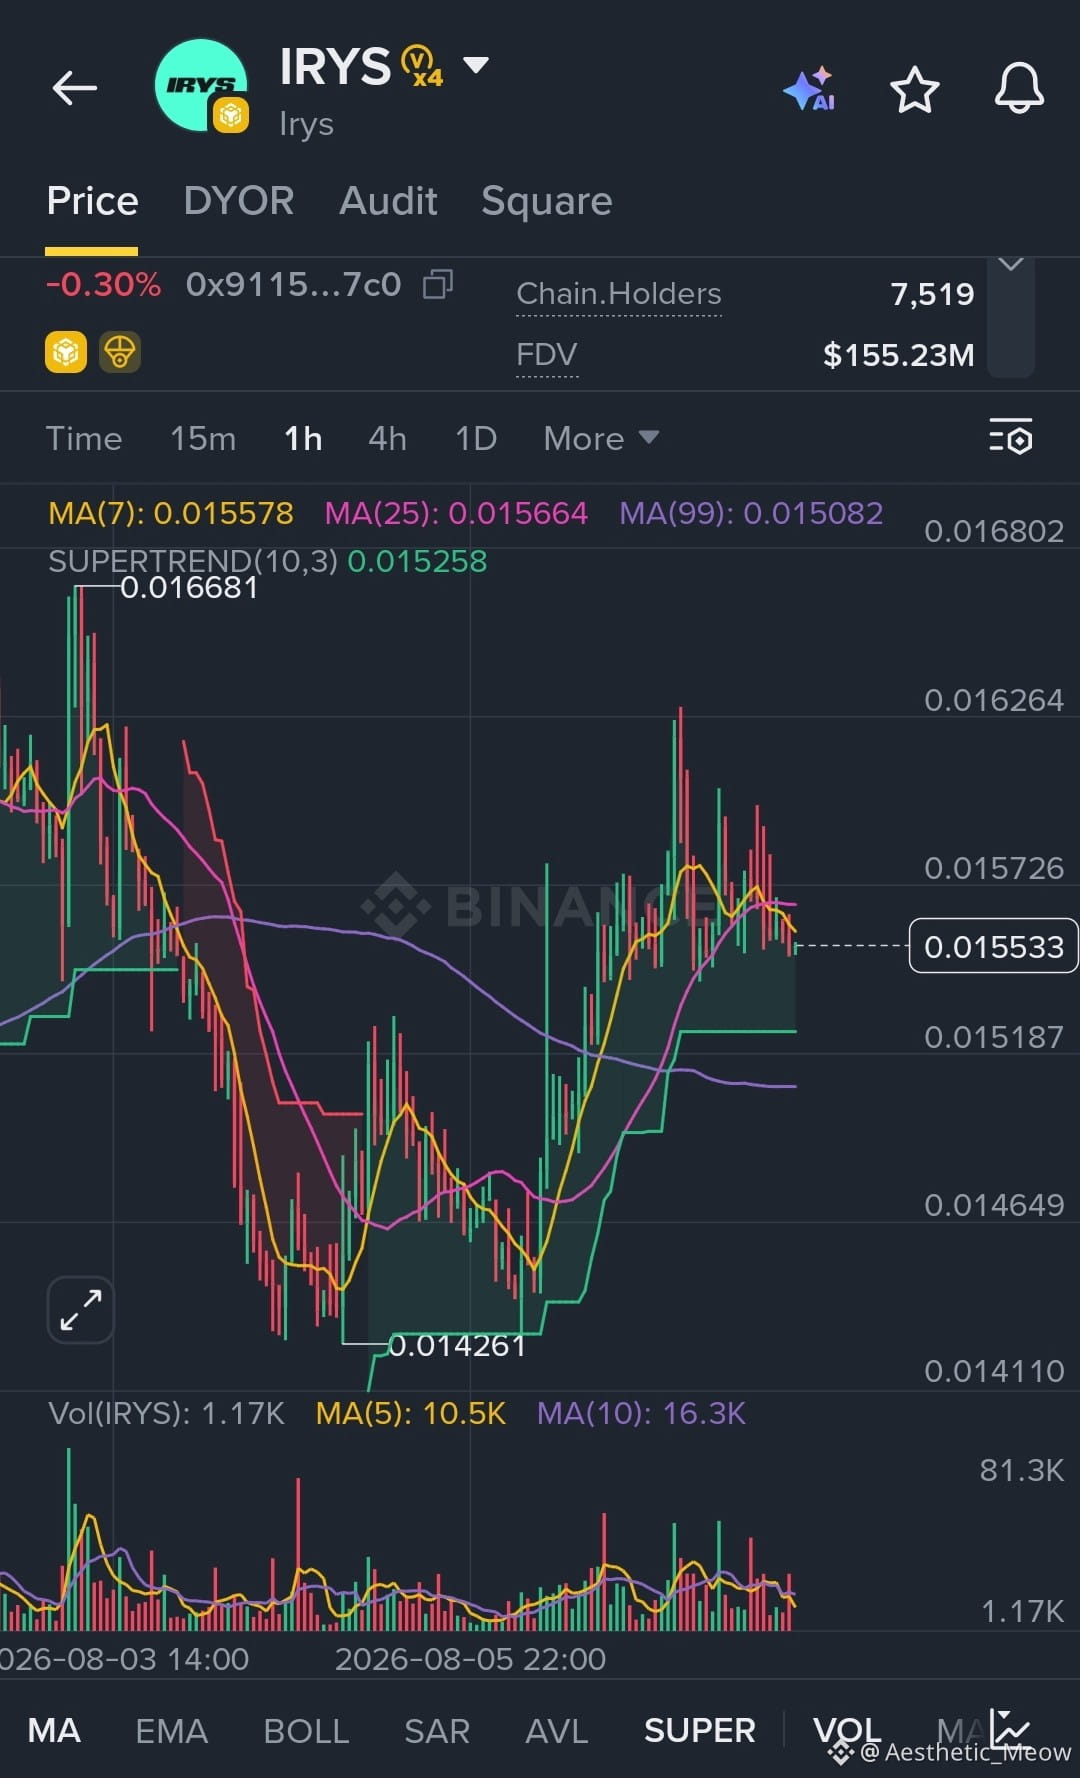The height and width of the screenshot is (1778, 1080).
Task: Launch the AI sparkle assistant
Action: [x=809, y=89]
